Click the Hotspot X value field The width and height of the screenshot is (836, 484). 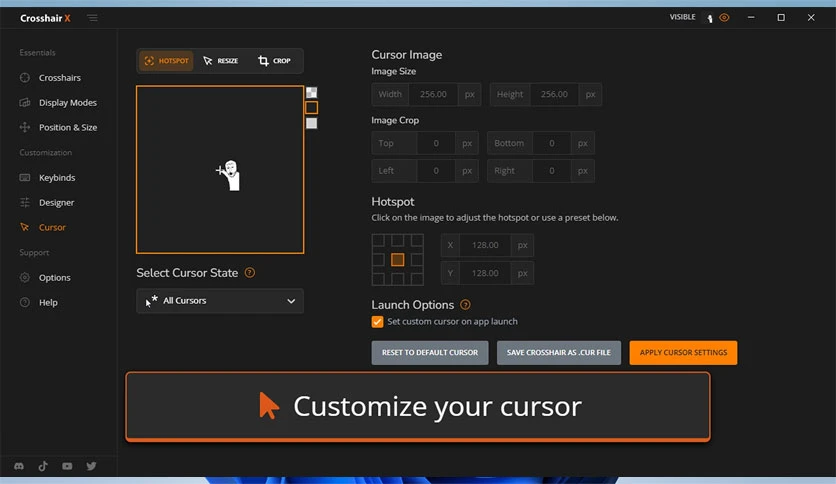485,245
